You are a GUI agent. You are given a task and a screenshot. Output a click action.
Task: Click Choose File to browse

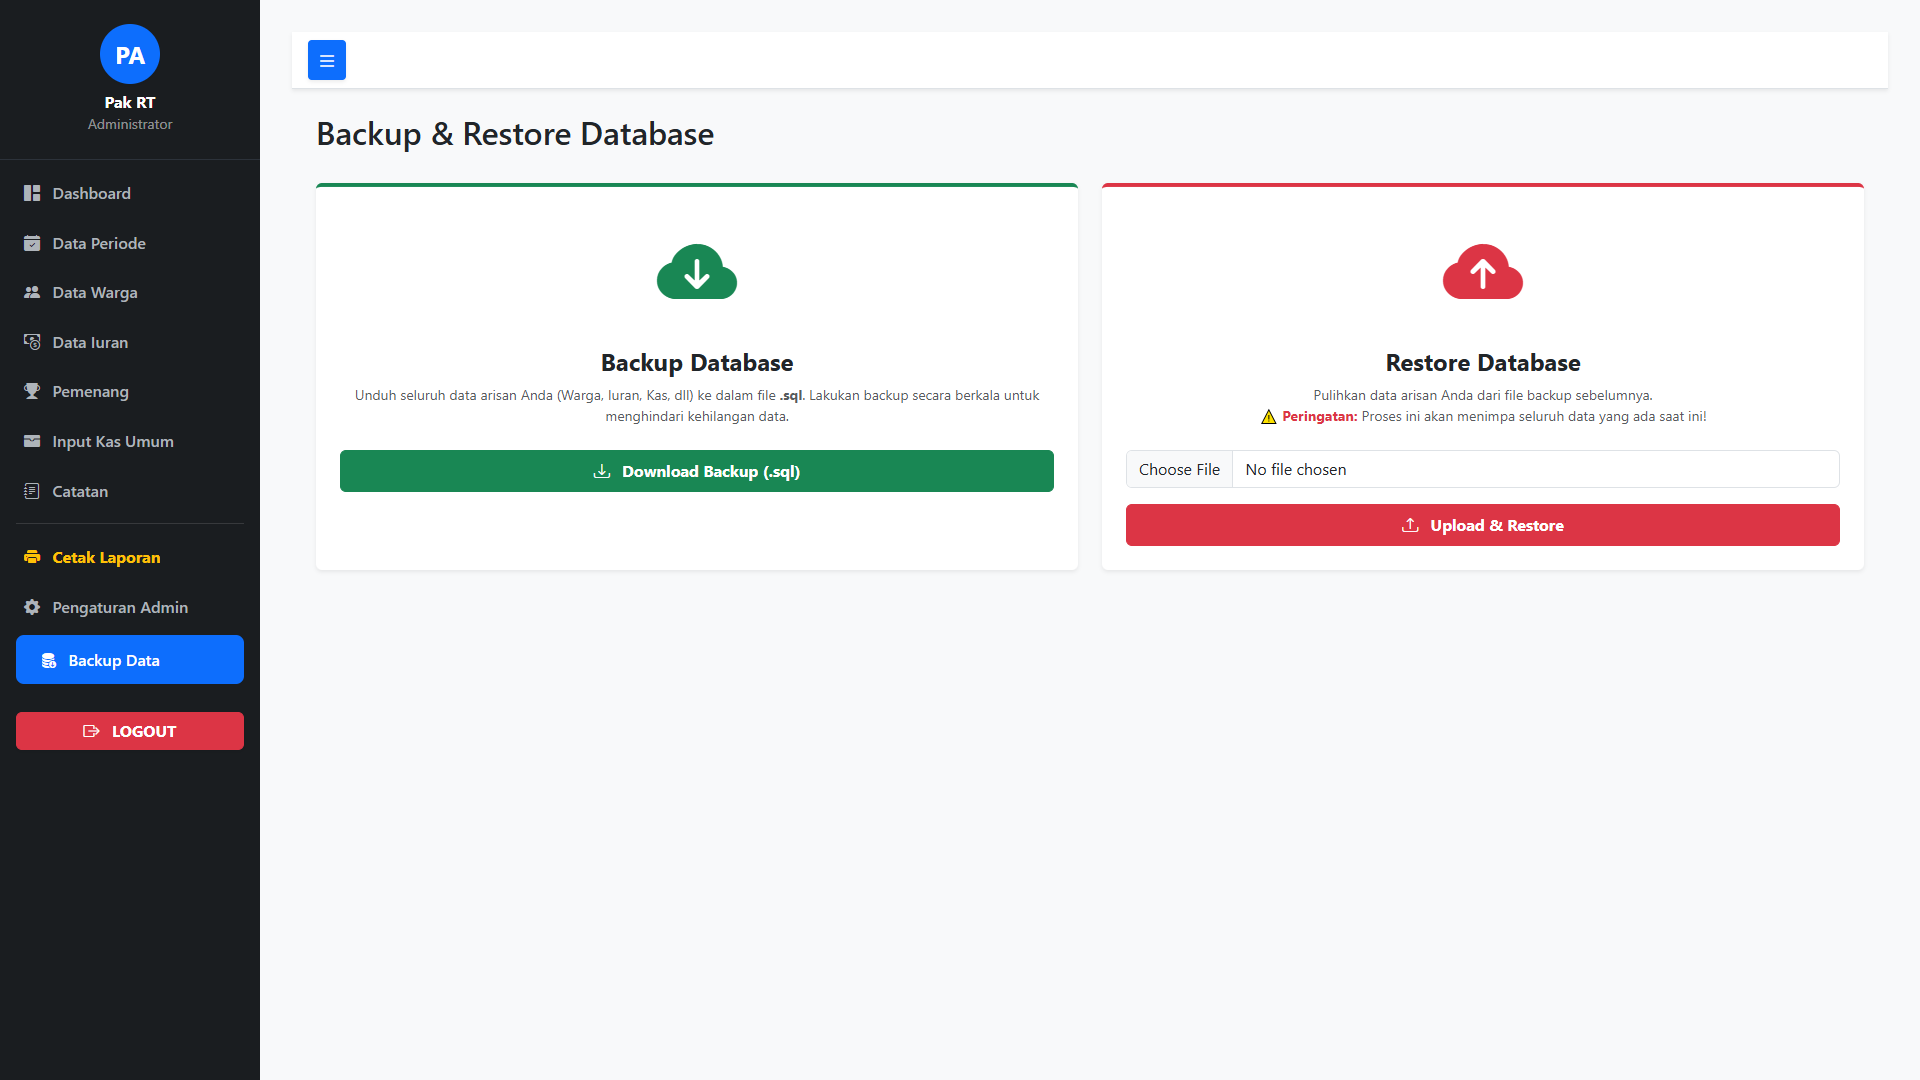pos(1179,469)
